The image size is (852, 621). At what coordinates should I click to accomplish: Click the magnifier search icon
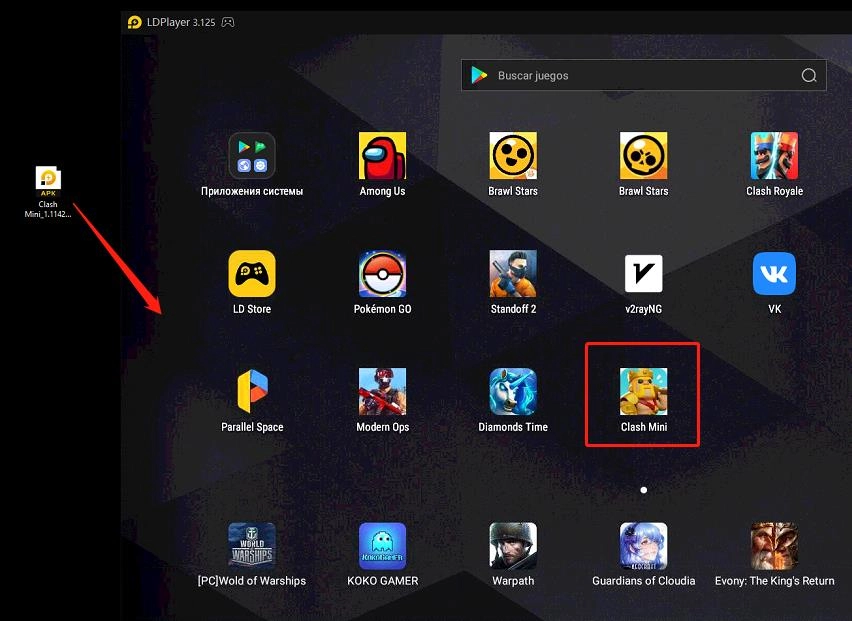pyautogui.click(x=809, y=75)
